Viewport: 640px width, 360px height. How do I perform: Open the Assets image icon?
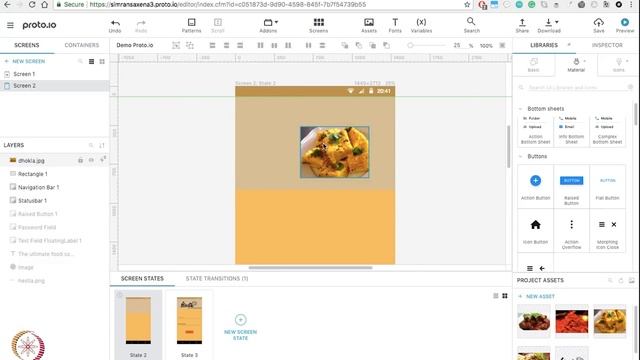coord(369,22)
